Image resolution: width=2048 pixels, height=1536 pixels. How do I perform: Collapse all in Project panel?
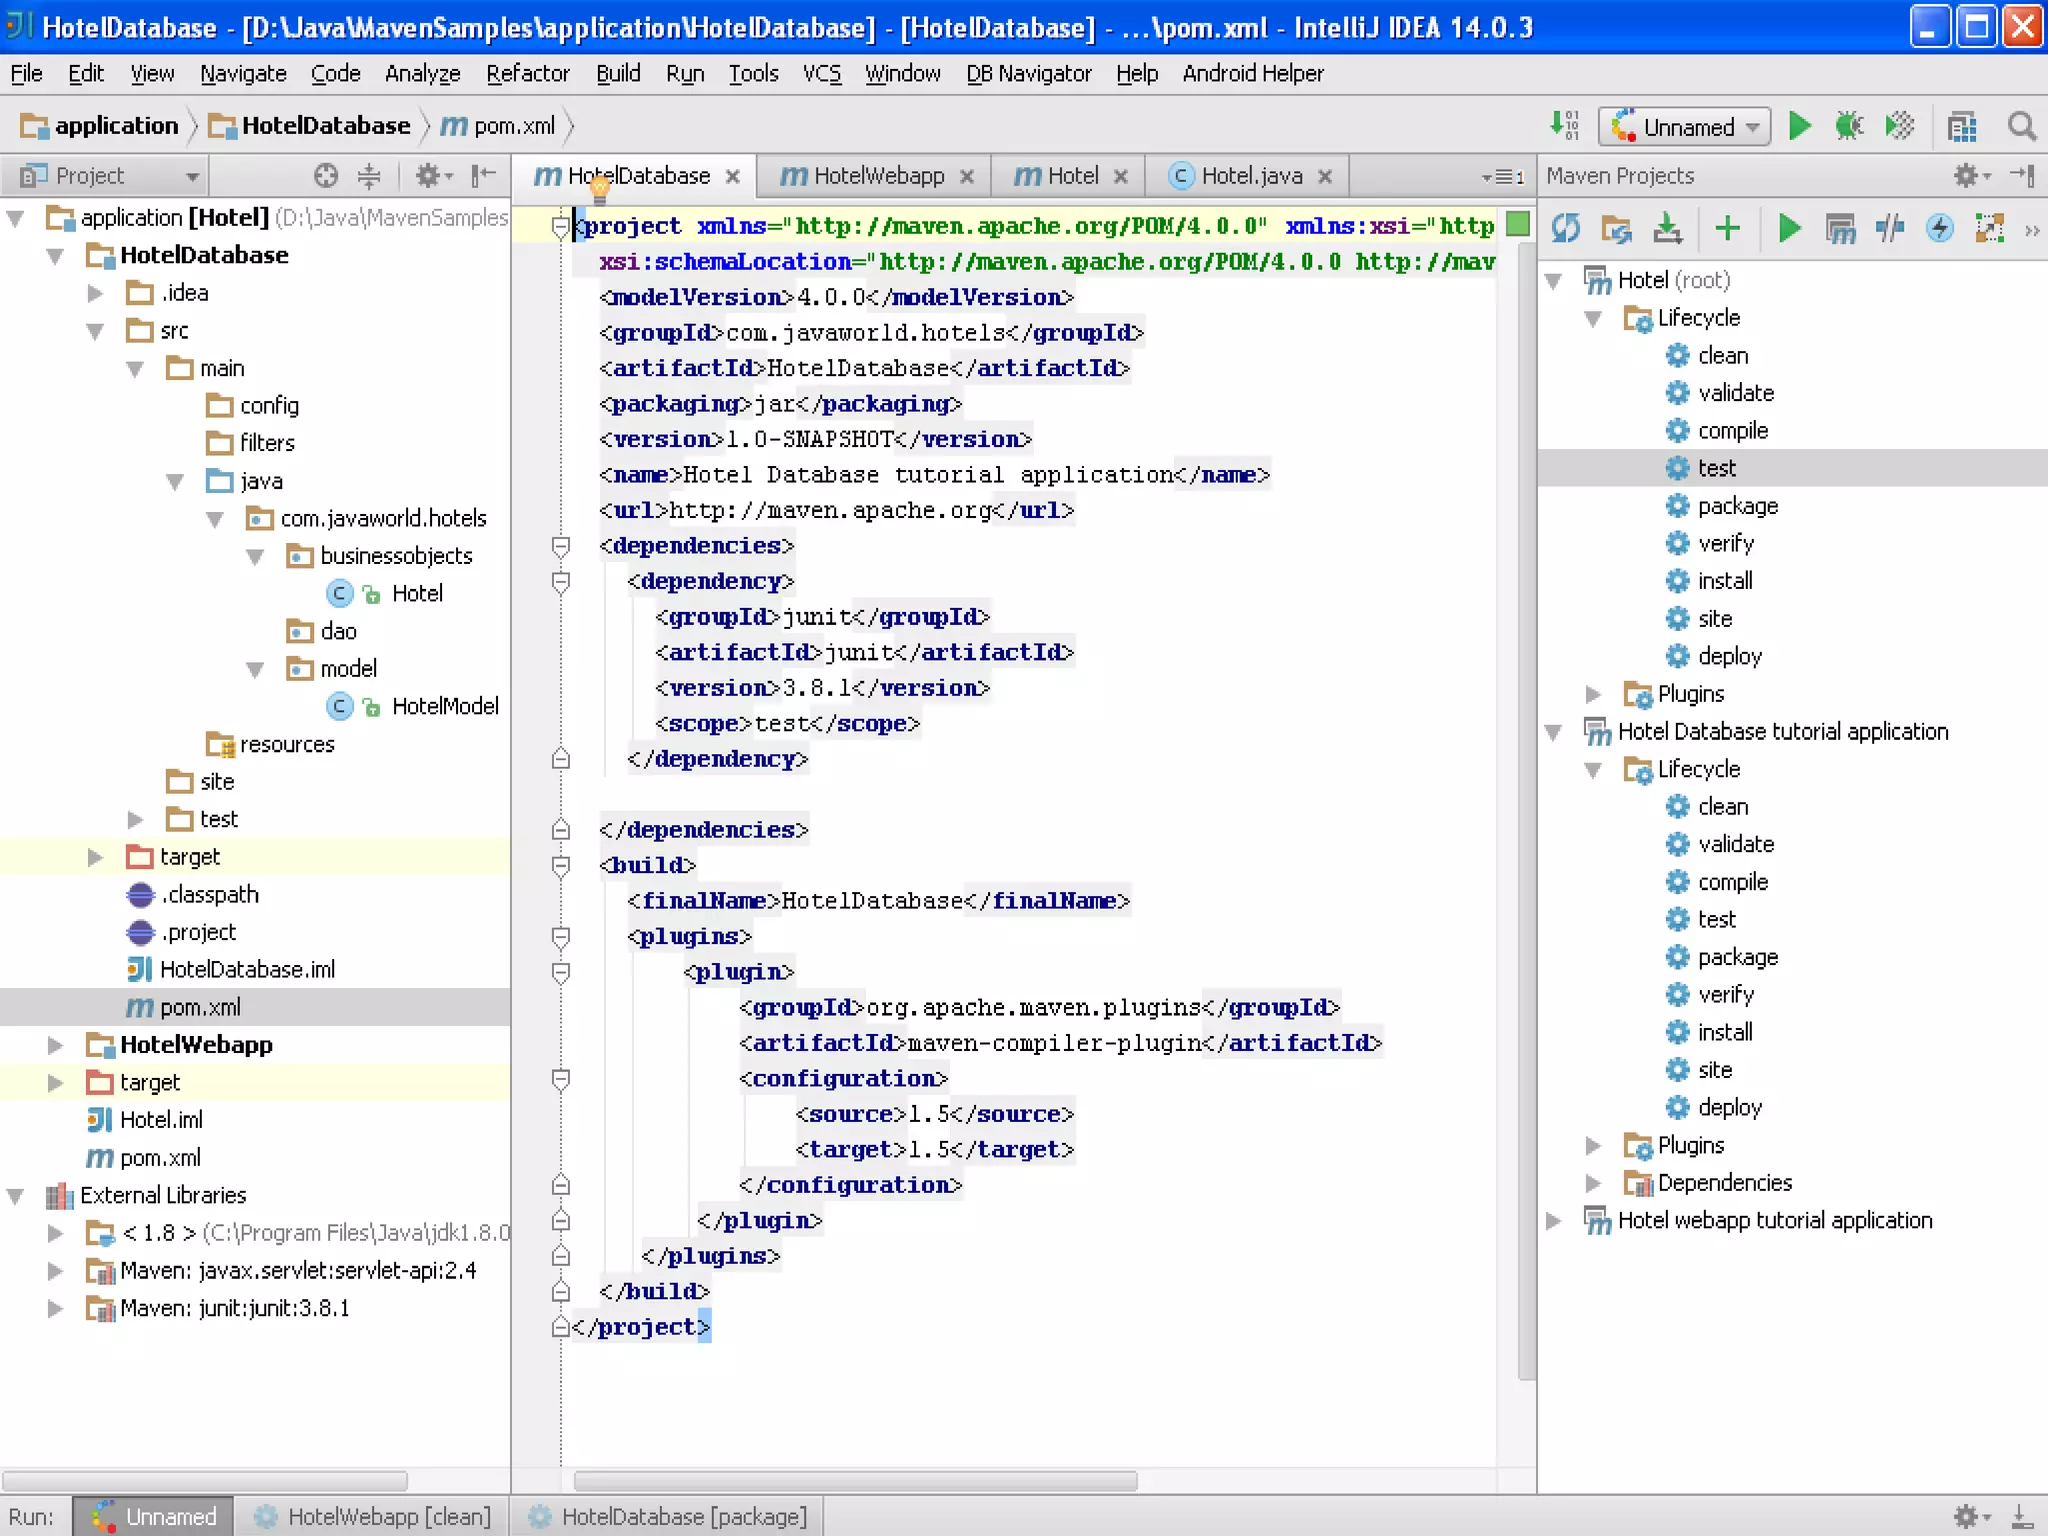[369, 176]
